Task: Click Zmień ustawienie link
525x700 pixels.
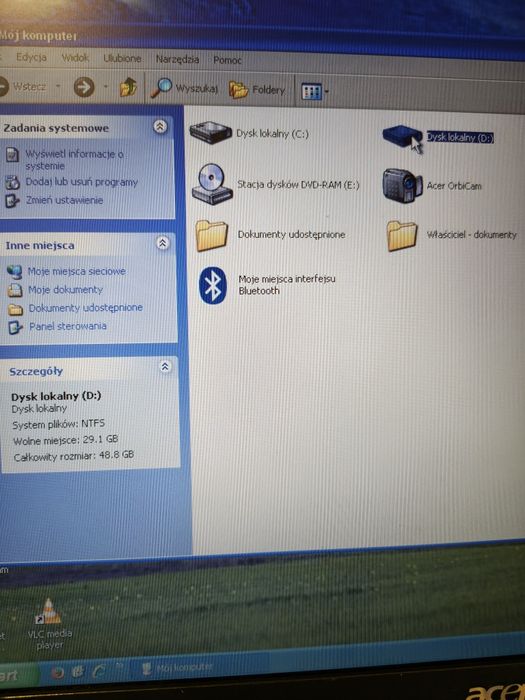Action: click(64, 200)
